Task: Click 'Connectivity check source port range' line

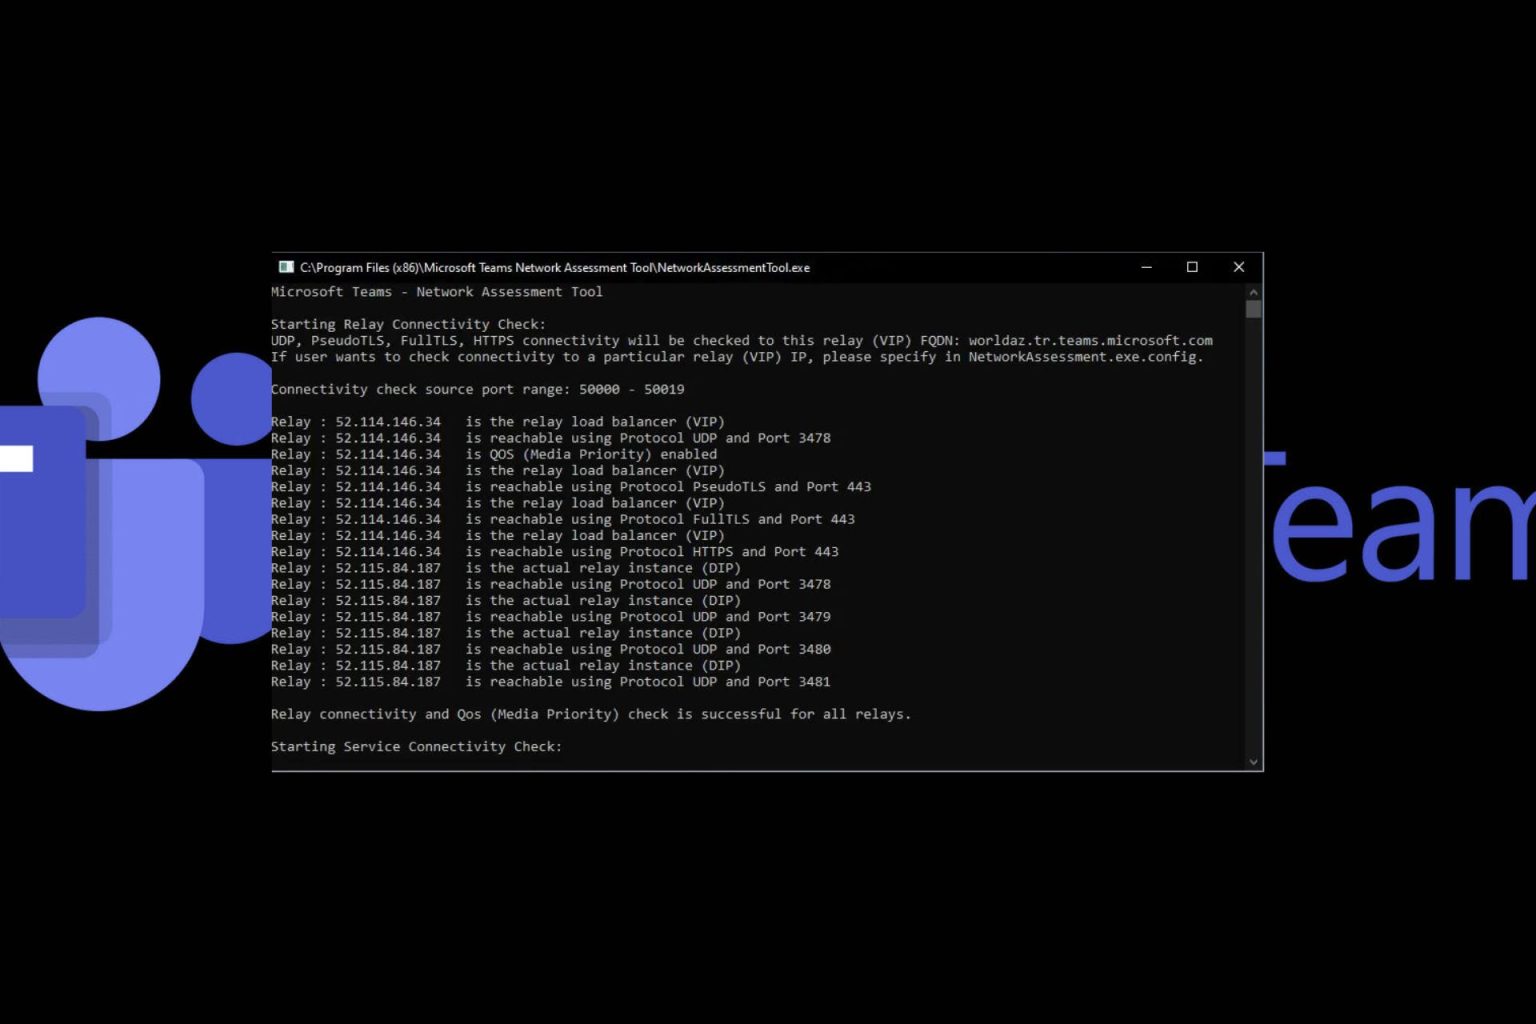Action: (x=478, y=389)
